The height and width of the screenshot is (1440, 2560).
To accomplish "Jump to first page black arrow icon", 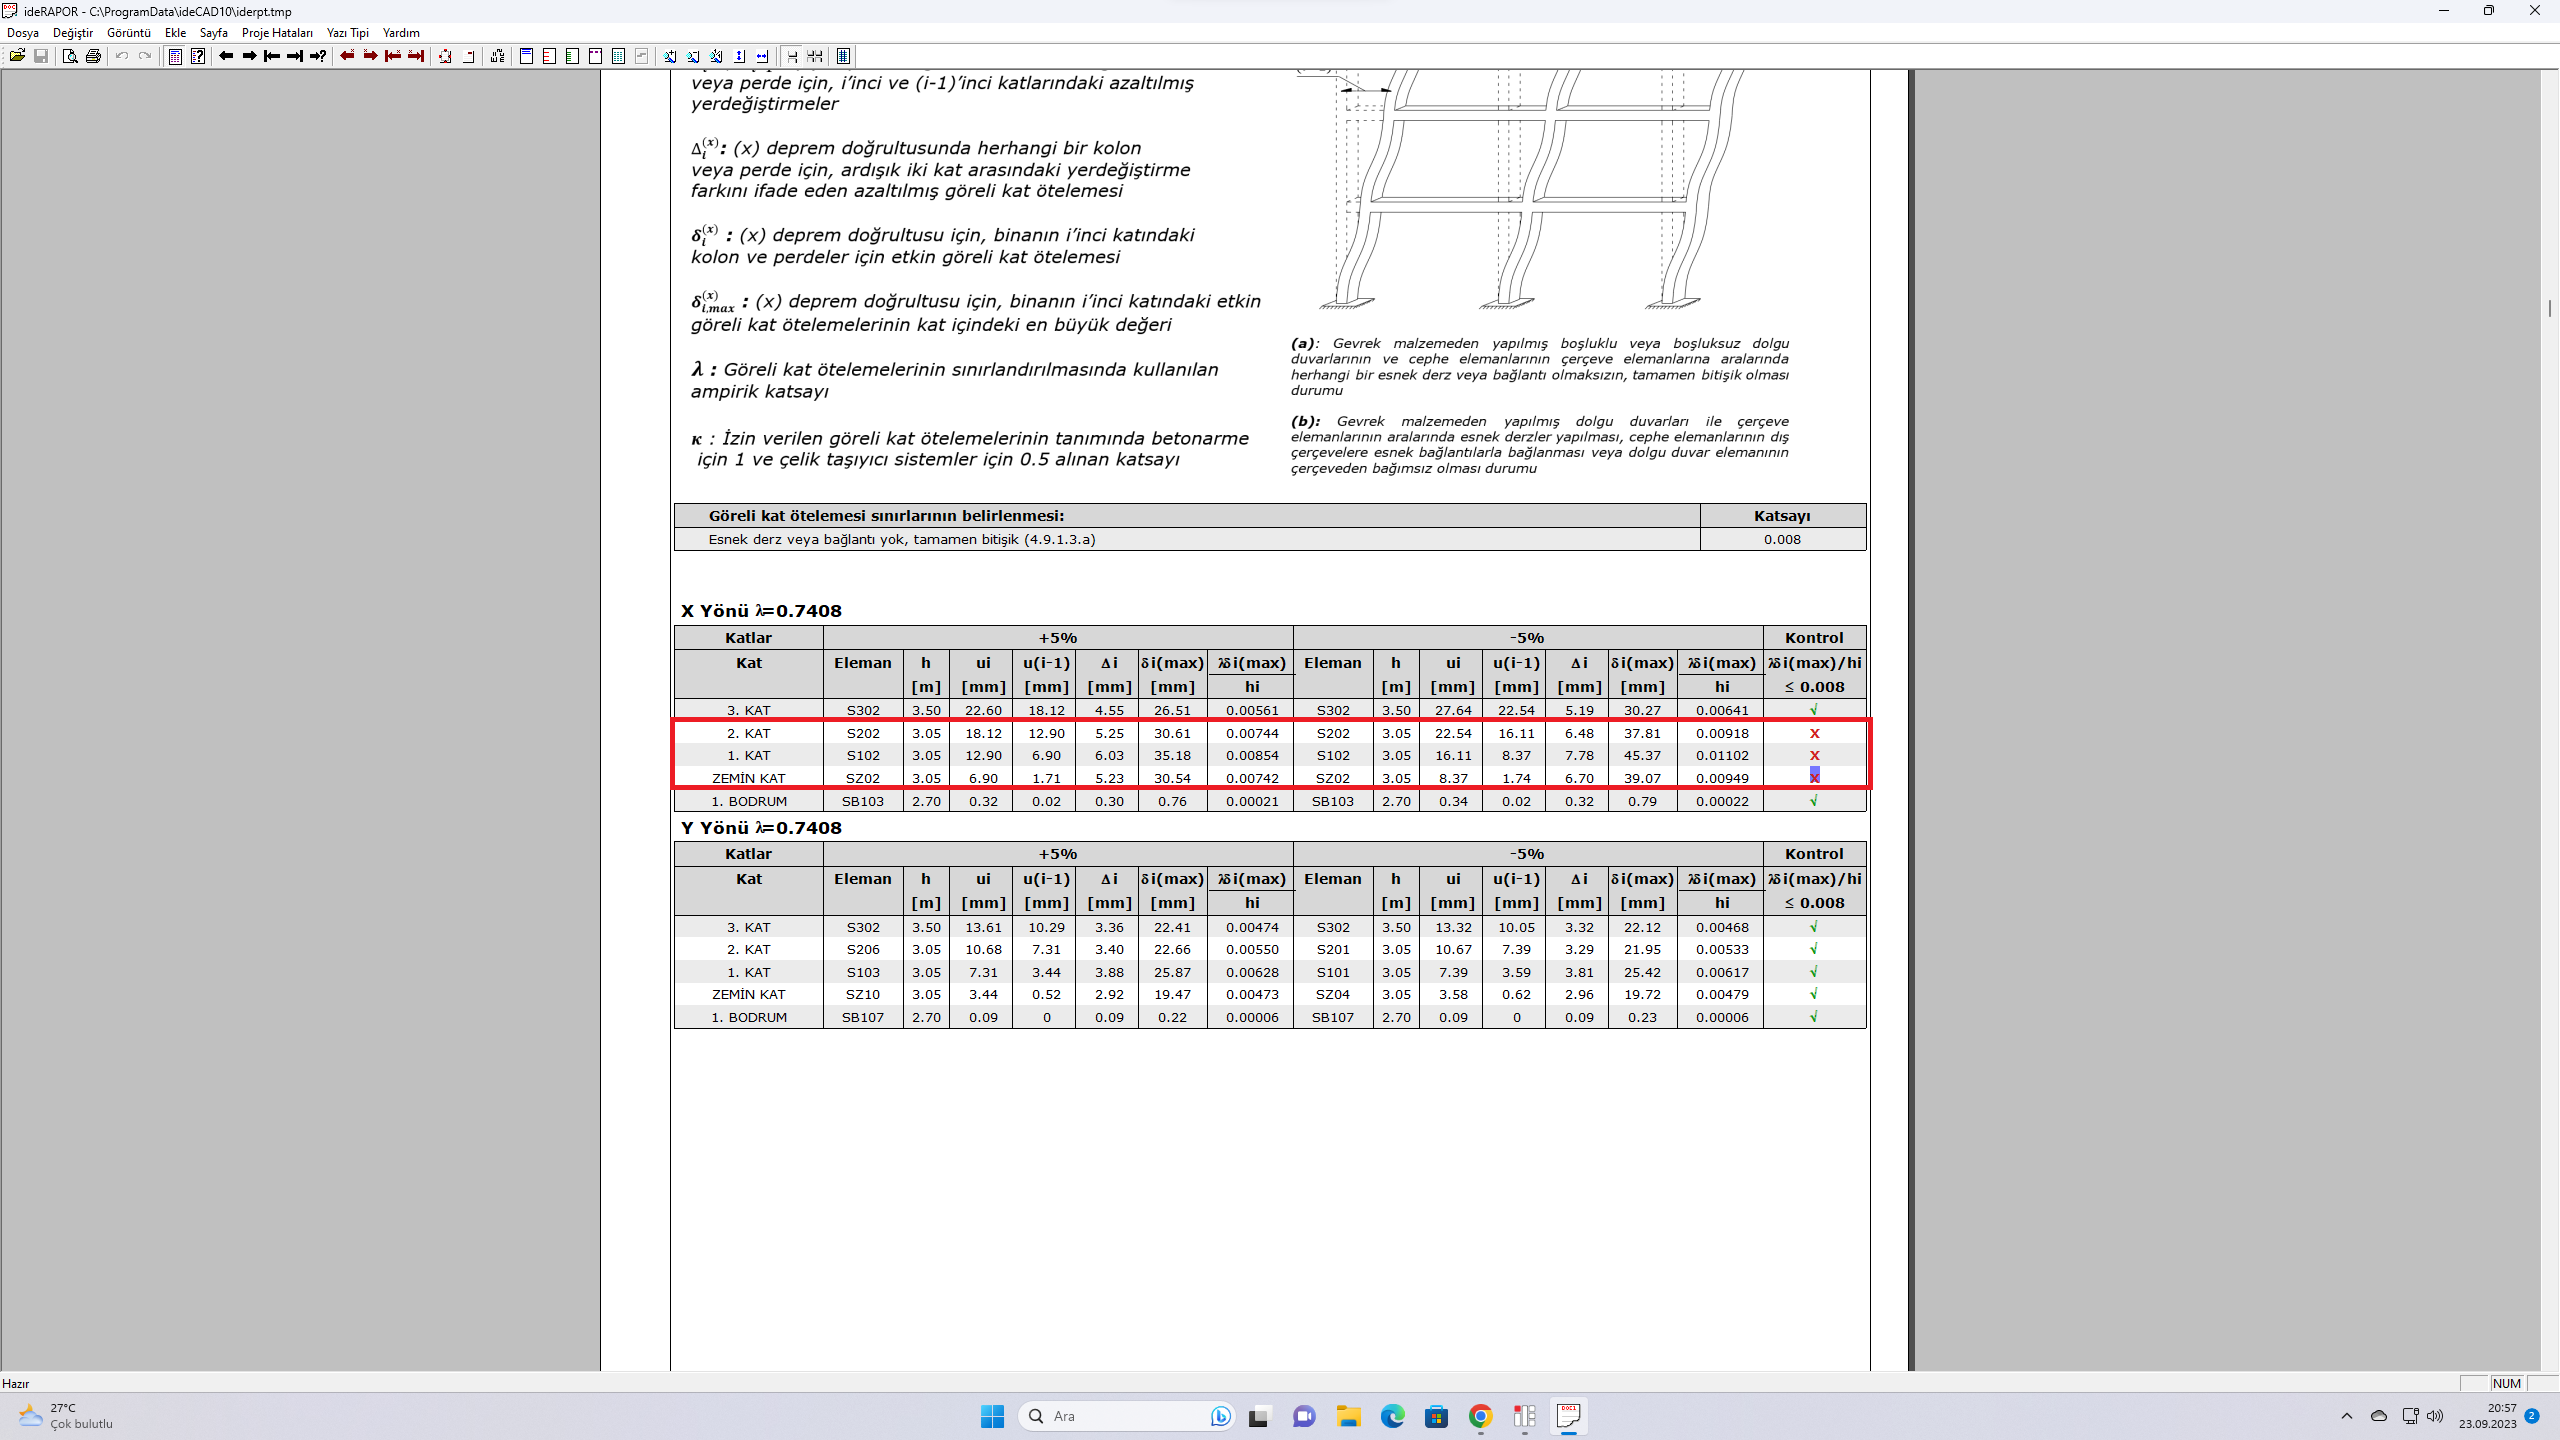I will 272,56.
